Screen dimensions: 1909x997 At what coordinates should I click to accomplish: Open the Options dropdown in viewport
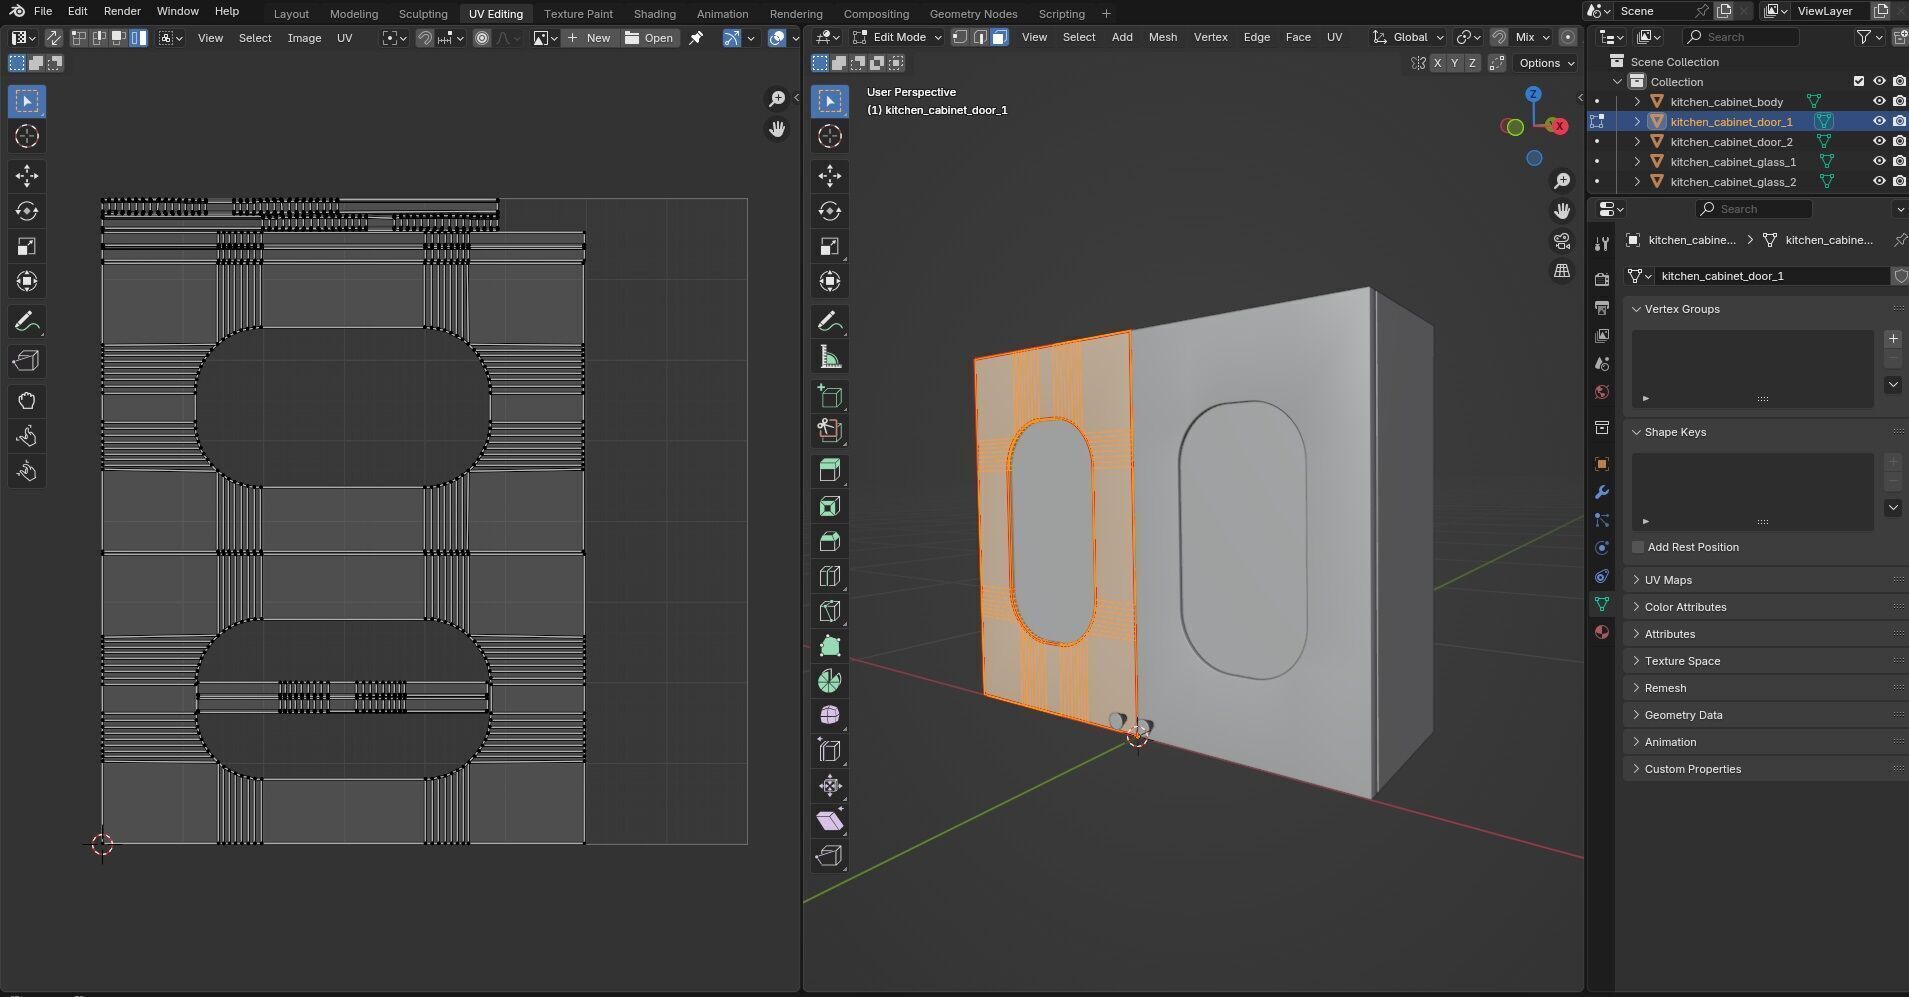point(1546,63)
